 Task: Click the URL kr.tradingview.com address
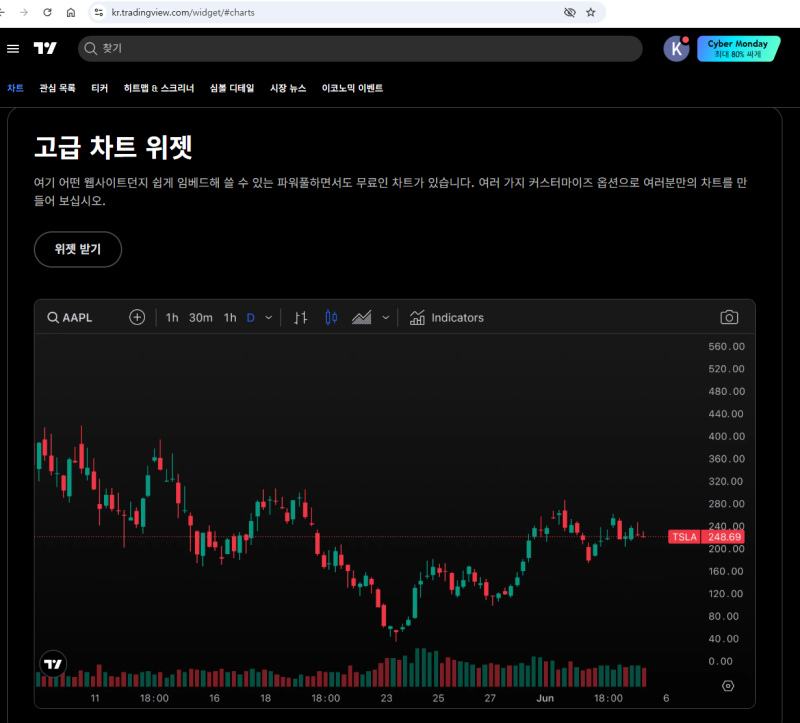point(183,12)
